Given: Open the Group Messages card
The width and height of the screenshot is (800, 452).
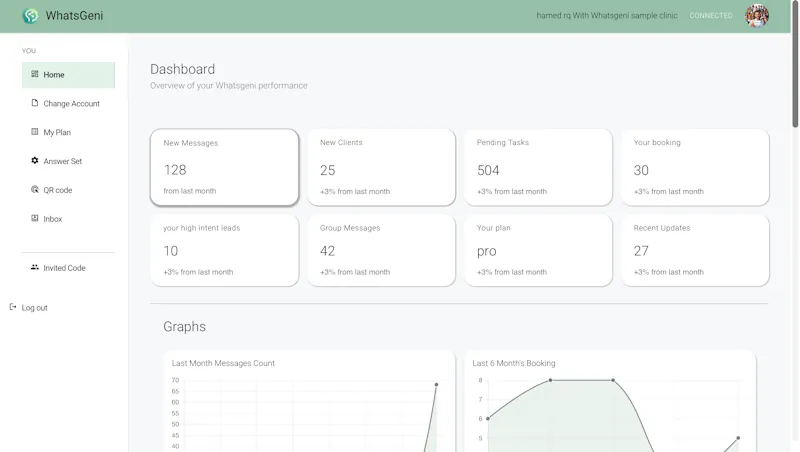Looking at the screenshot, I should click(x=382, y=250).
